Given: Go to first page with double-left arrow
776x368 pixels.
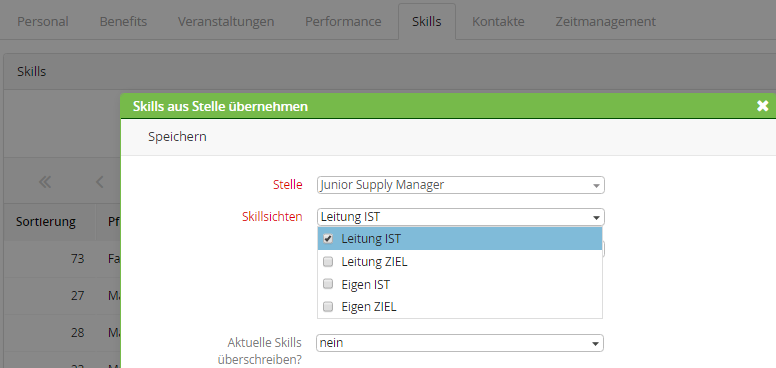Looking at the screenshot, I should click(45, 183).
